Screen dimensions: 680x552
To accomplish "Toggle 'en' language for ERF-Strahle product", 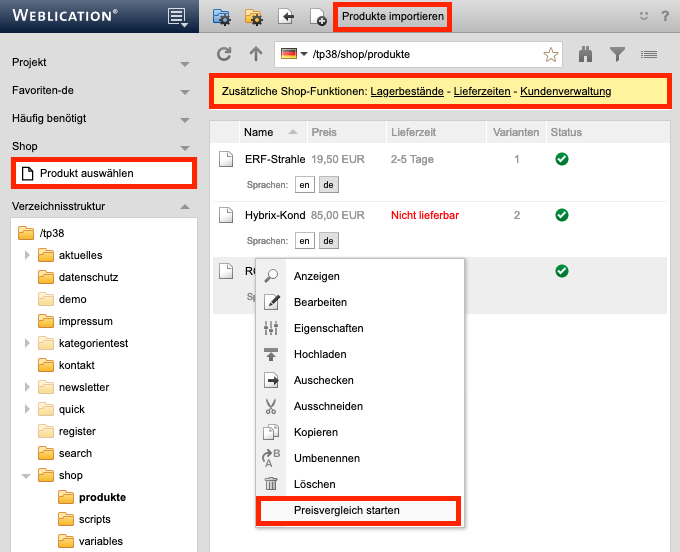I will [304, 185].
